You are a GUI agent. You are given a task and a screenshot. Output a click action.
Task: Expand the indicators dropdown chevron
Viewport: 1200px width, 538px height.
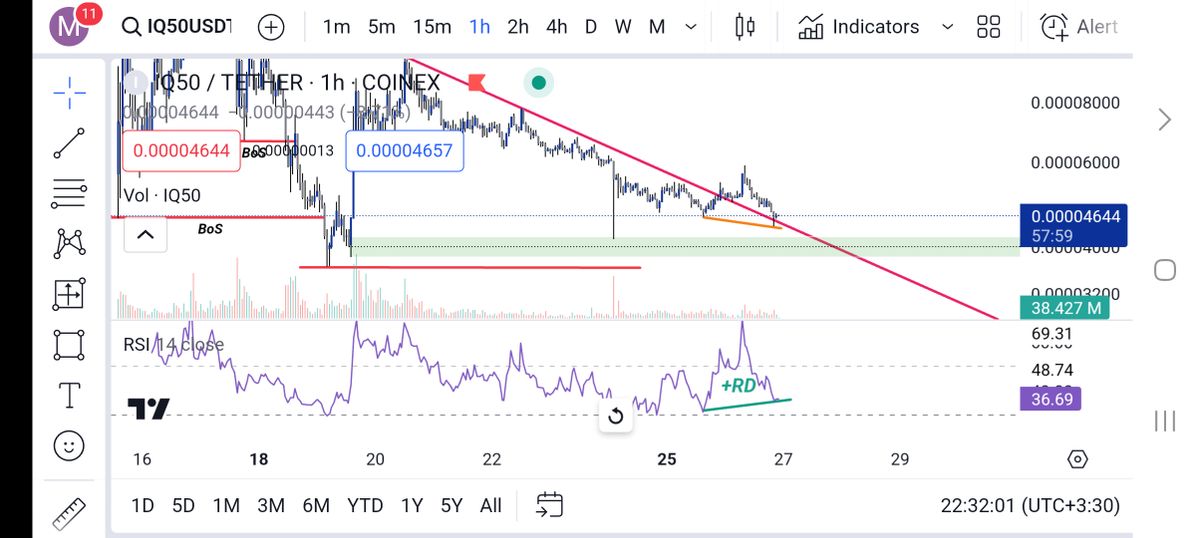[948, 27]
